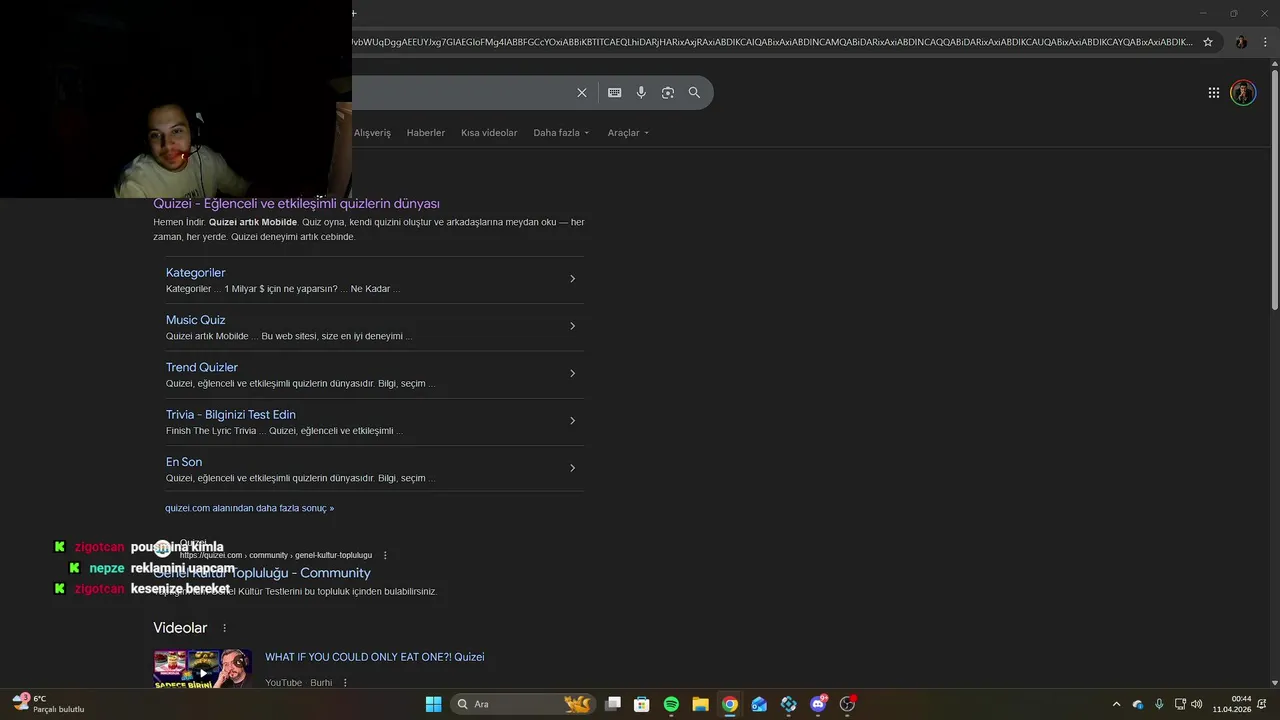The width and height of the screenshot is (1280, 720).
Task: Open the Music Quiz link
Action: (196, 320)
